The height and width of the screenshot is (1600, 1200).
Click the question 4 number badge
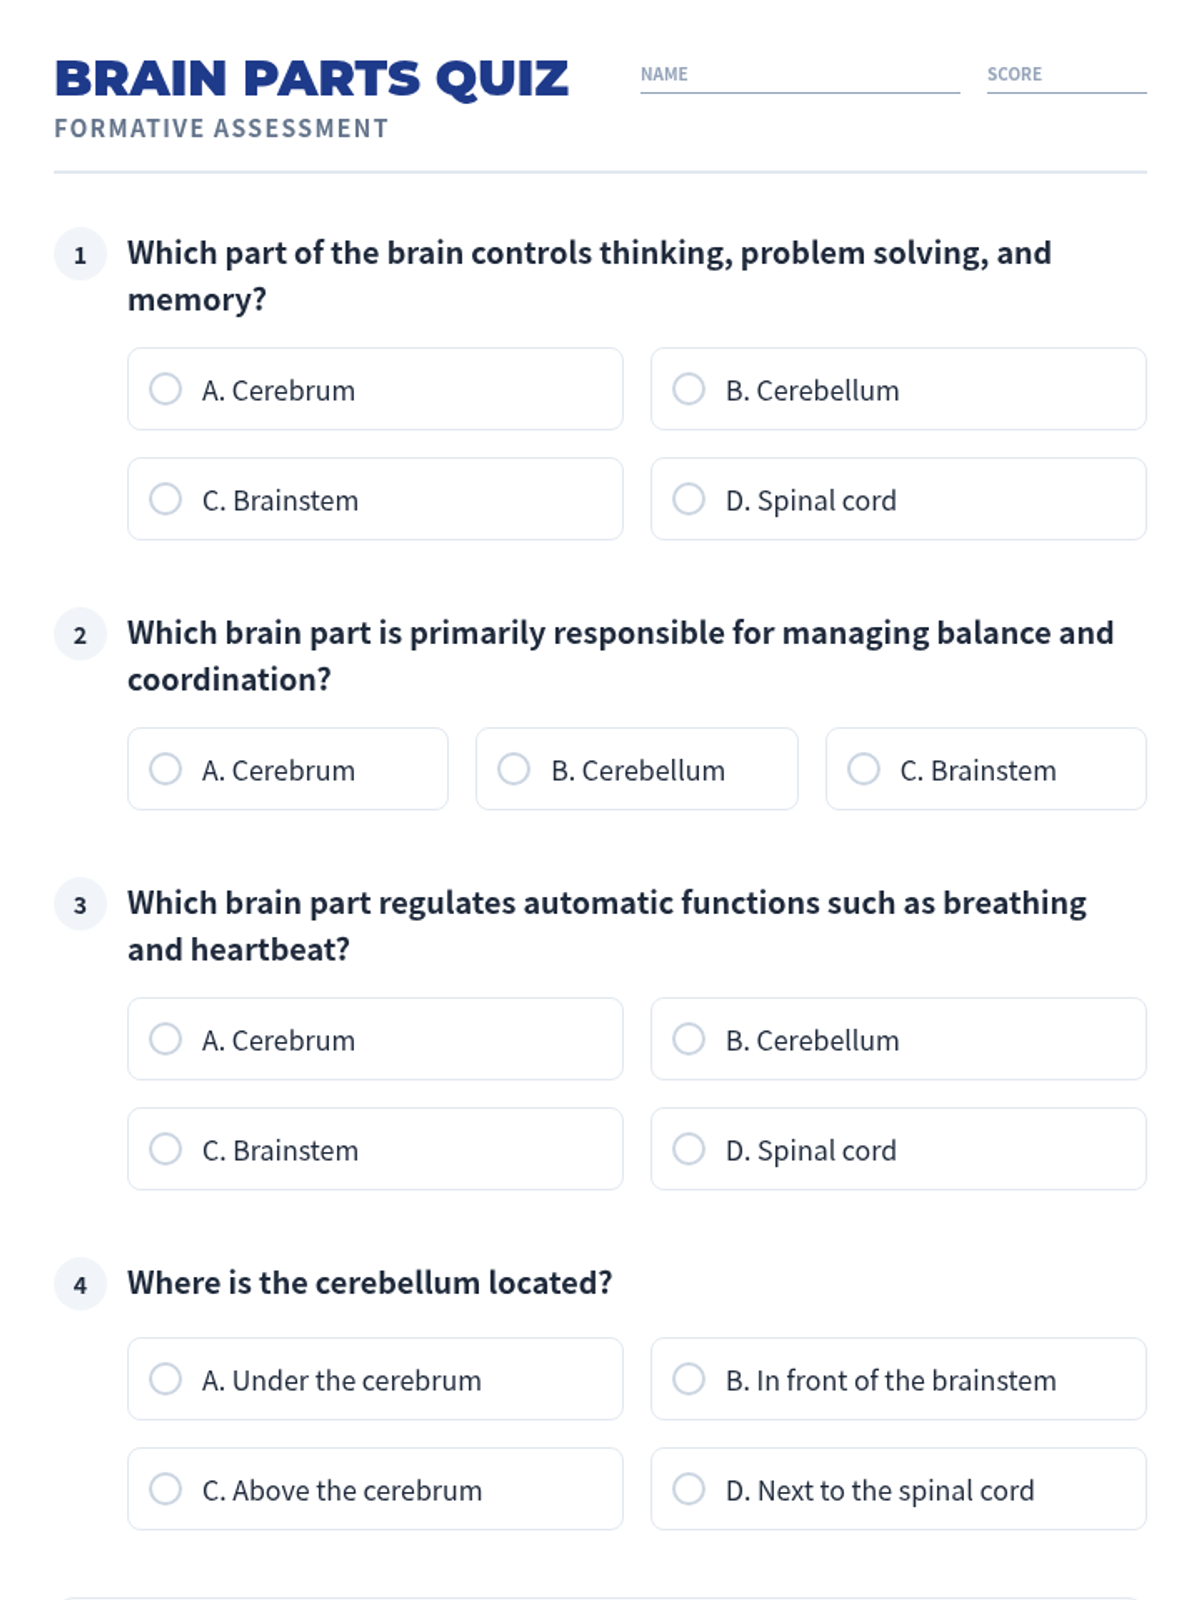click(x=80, y=1284)
